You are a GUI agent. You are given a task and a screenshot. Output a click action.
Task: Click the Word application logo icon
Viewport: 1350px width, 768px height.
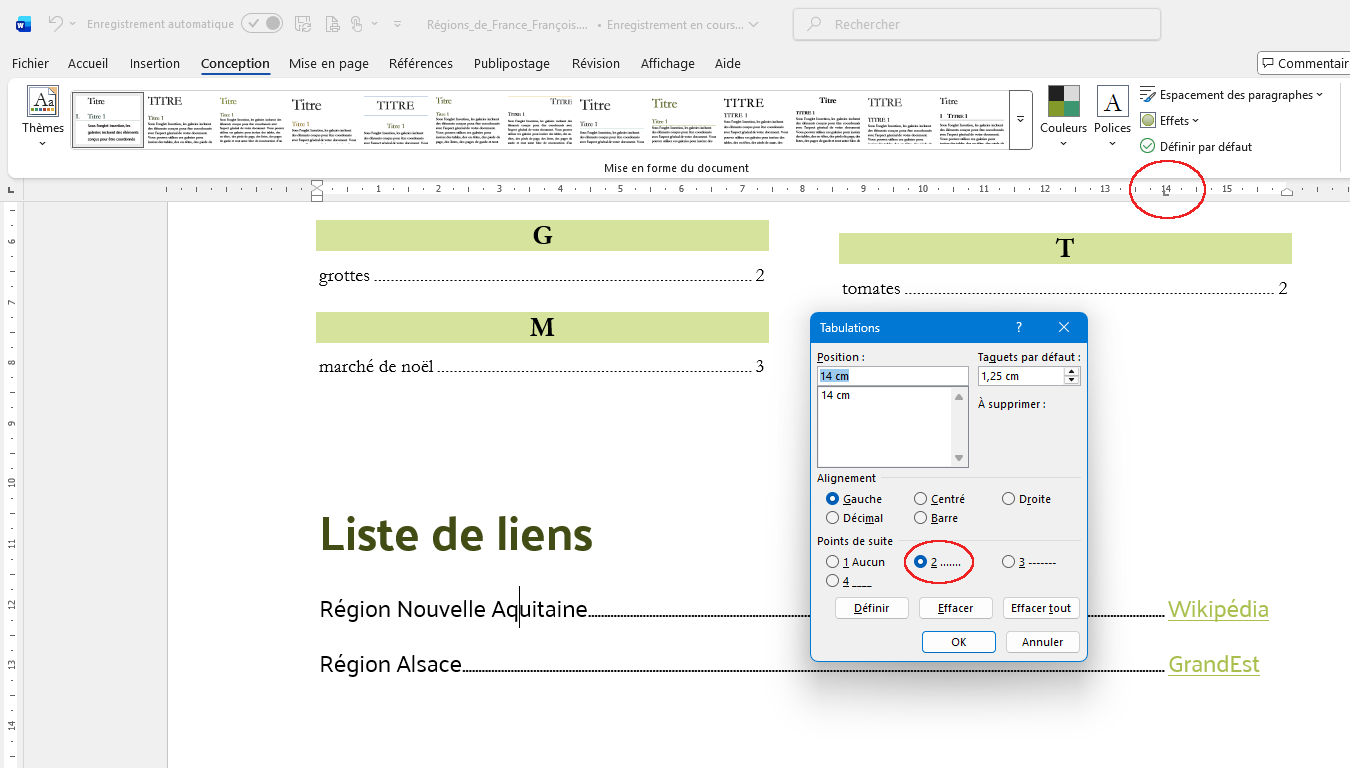24,23
